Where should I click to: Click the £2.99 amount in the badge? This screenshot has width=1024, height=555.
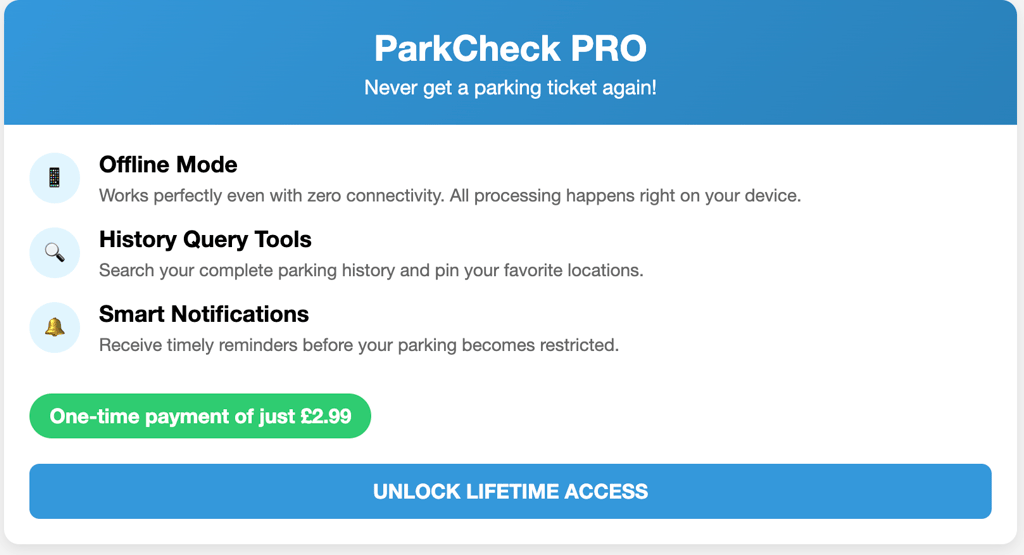pos(326,416)
